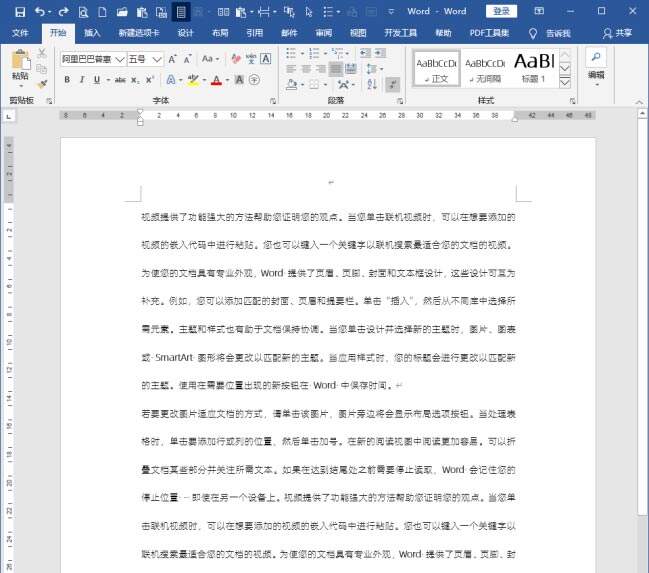649x573 pixels.
Task: Expand the styles gallery more arrow
Action: pos(565,83)
